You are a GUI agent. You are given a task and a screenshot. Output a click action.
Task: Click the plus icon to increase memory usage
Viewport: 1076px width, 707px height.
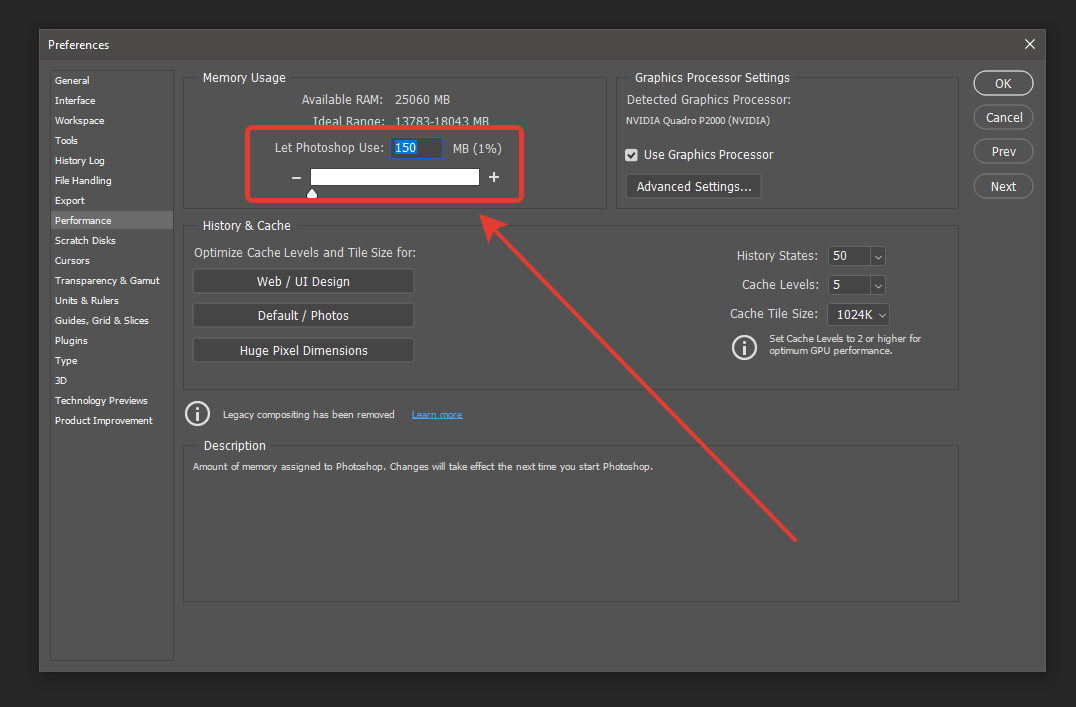click(494, 177)
